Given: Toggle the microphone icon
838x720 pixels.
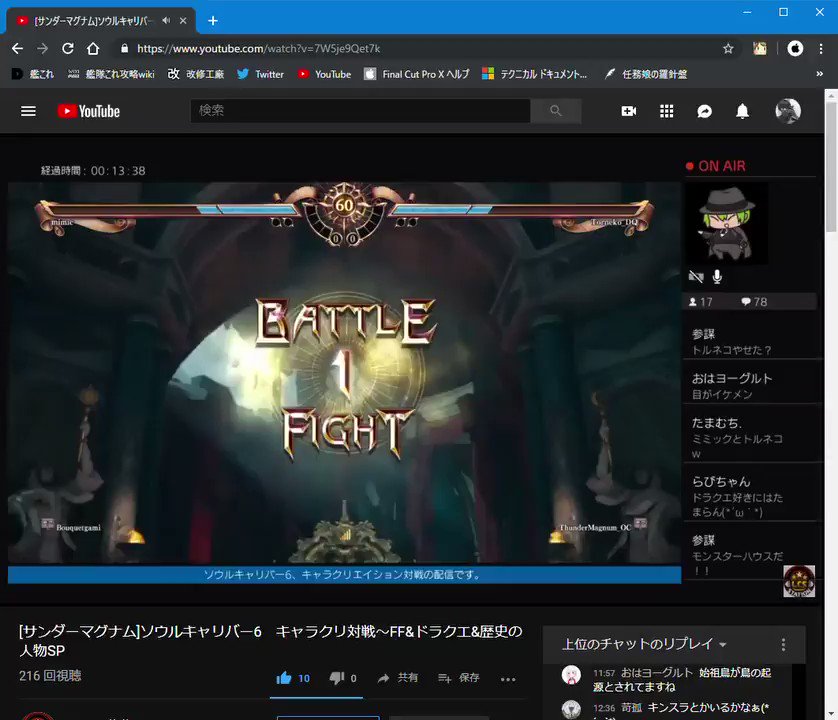Looking at the screenshot, I should point(717,276).
